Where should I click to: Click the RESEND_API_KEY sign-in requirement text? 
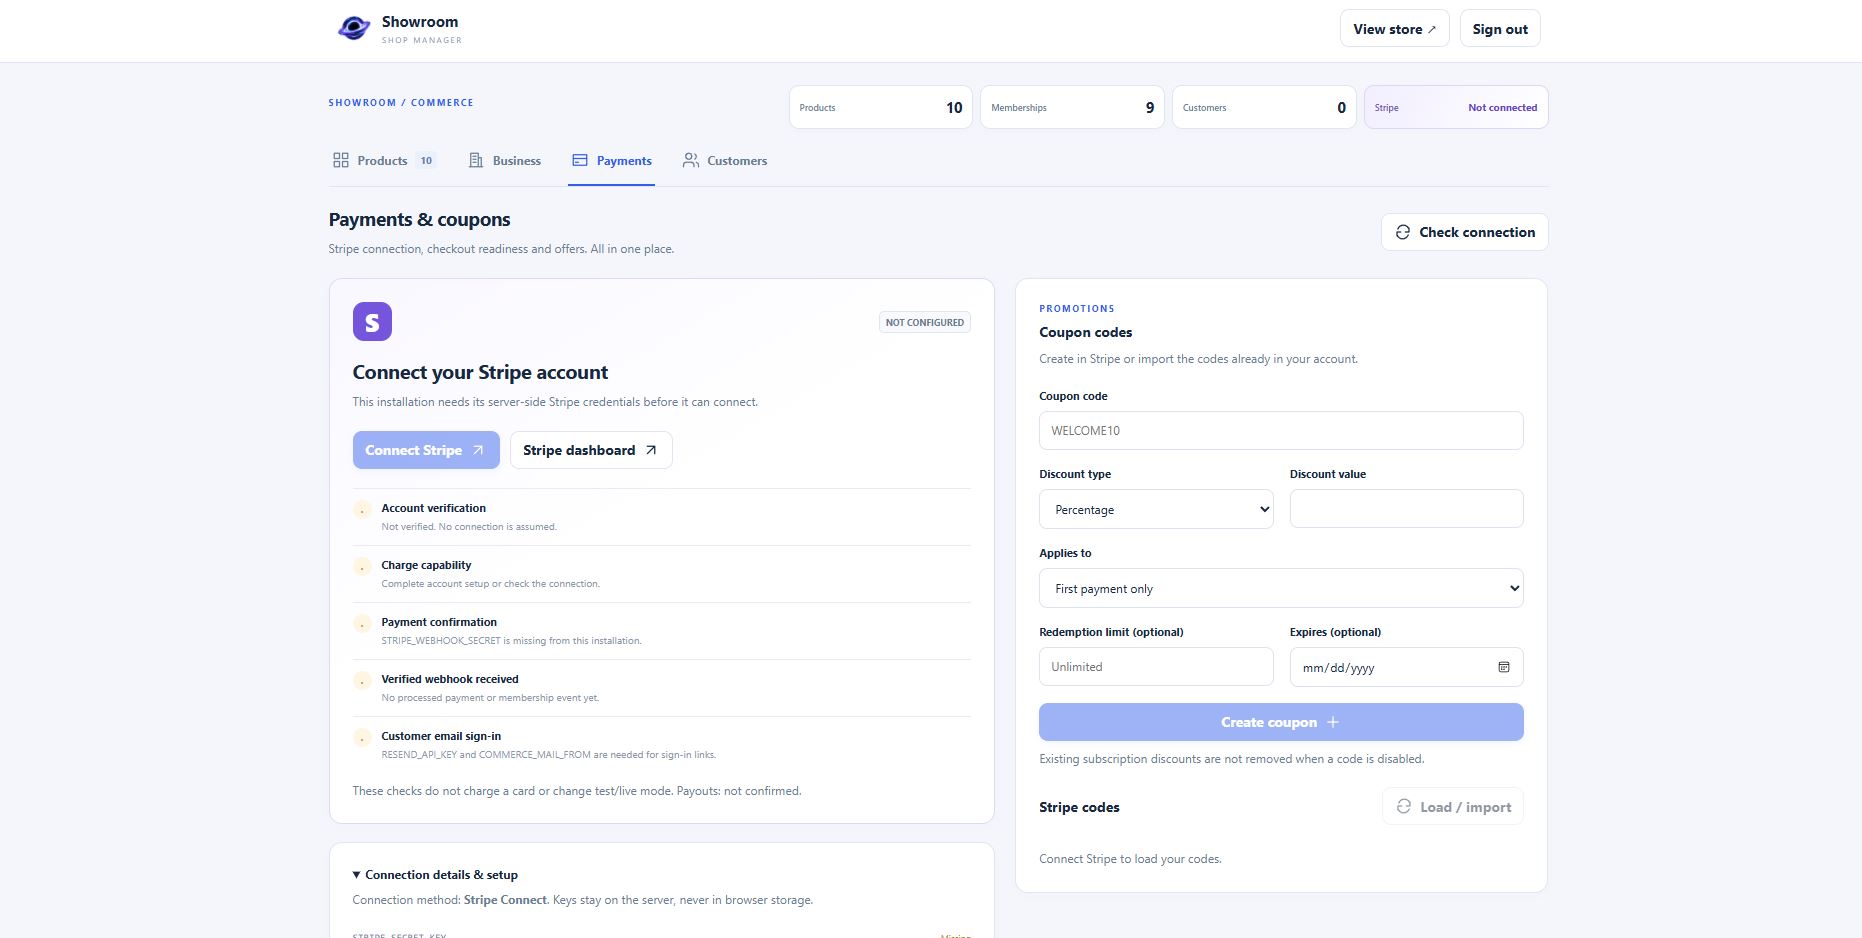549,754
